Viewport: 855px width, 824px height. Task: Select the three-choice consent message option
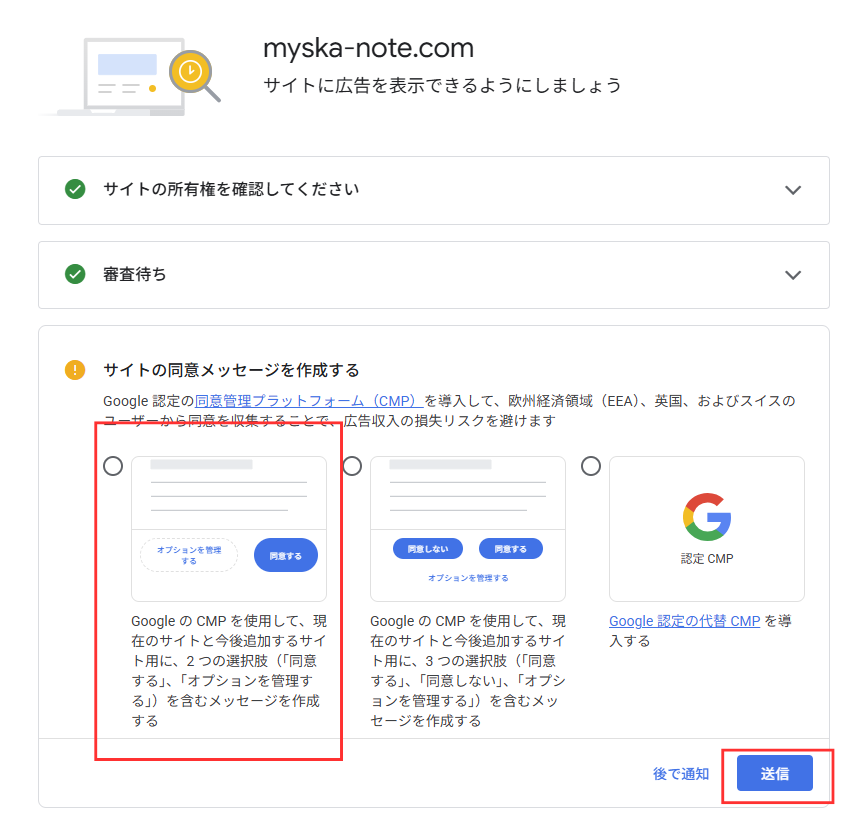pyautogui.click(x=352, y=464)
